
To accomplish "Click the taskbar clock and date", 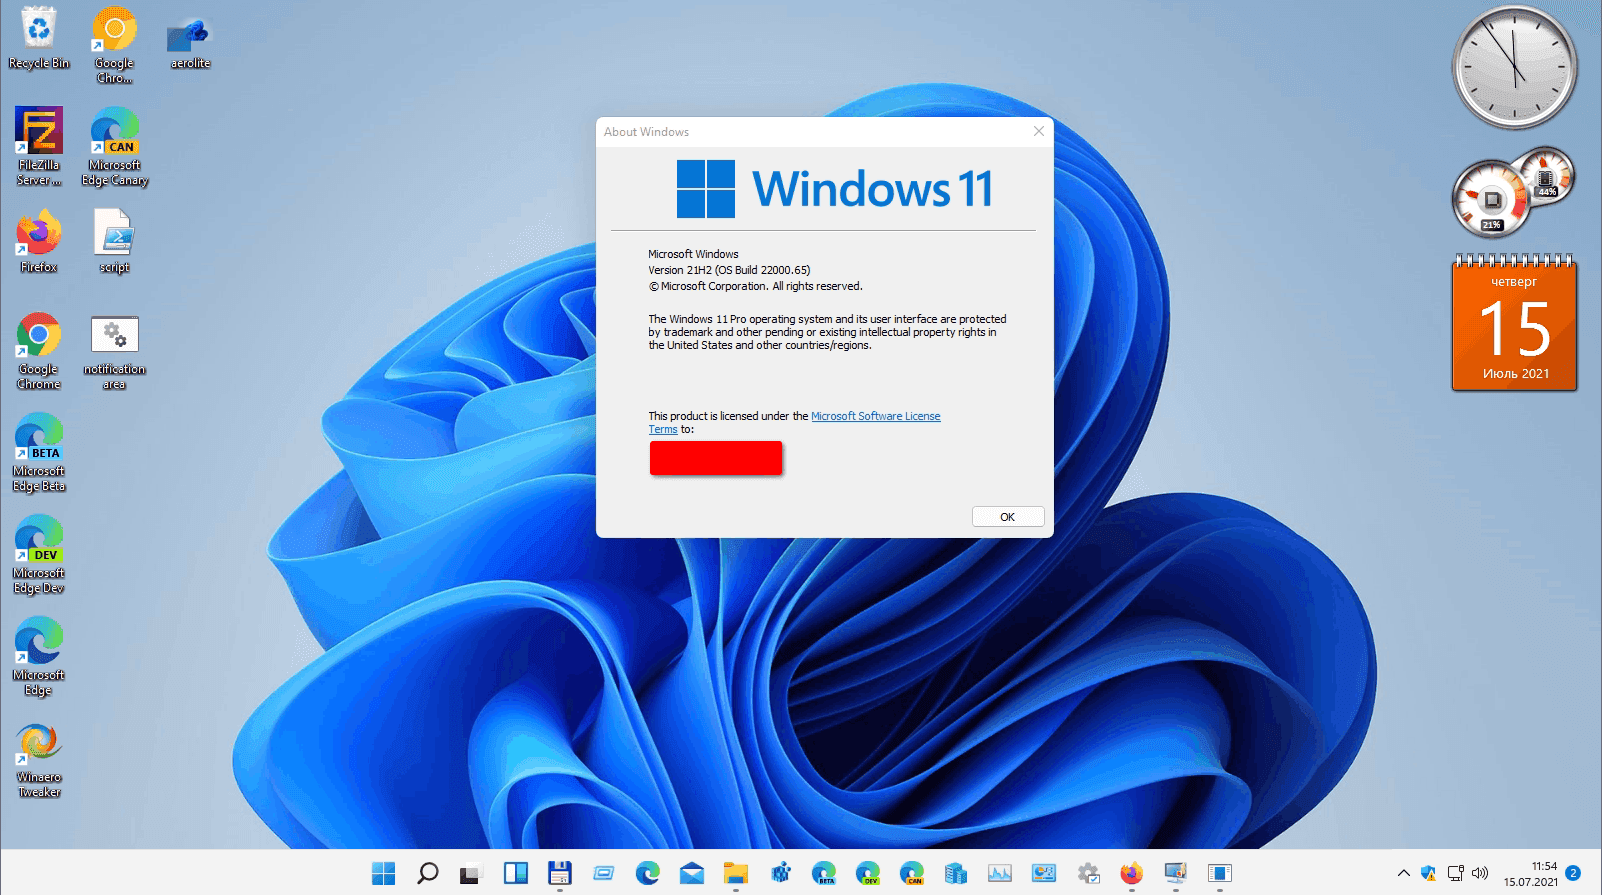I will coord(1530,874).
